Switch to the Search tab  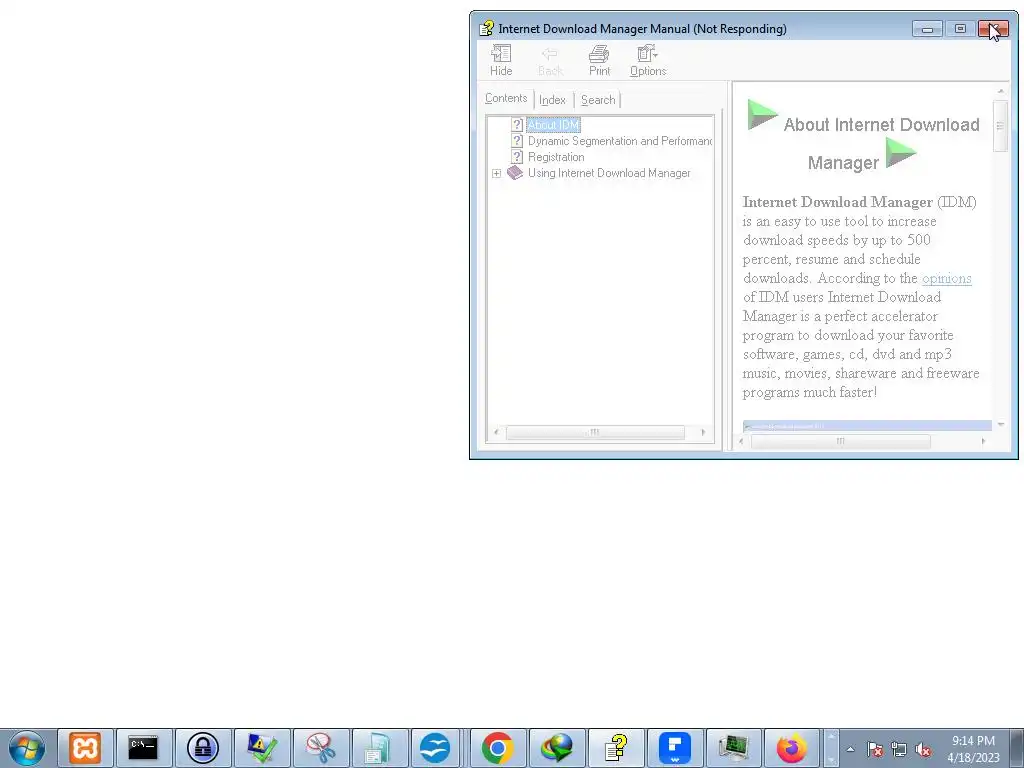pos(598,100)
